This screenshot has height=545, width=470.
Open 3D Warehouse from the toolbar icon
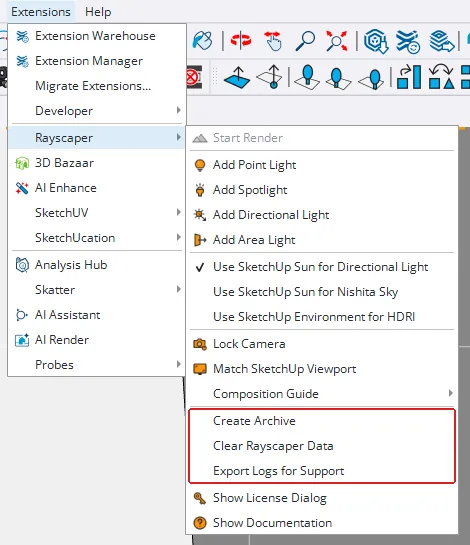(x=376, y=41)
